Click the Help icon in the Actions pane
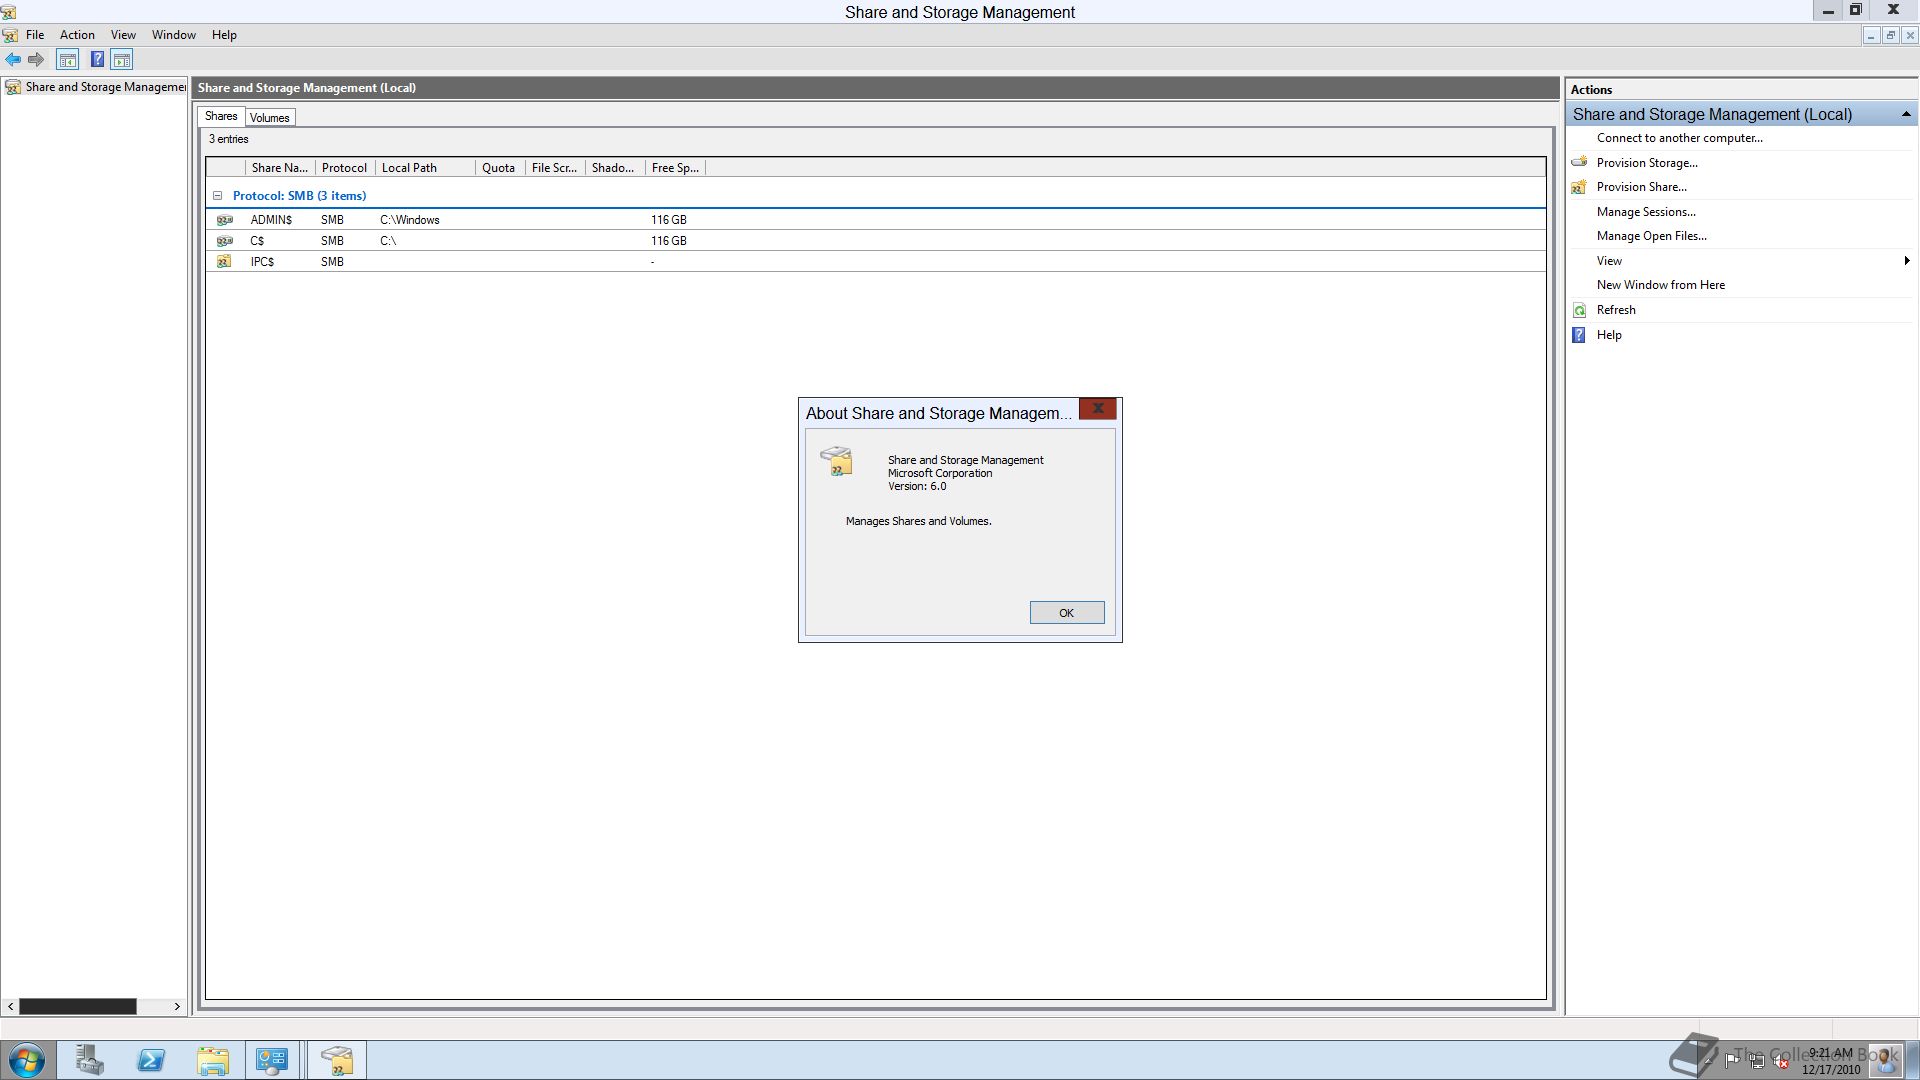The width and height of the screenshot is (1920, 1080). [1580, 335]
